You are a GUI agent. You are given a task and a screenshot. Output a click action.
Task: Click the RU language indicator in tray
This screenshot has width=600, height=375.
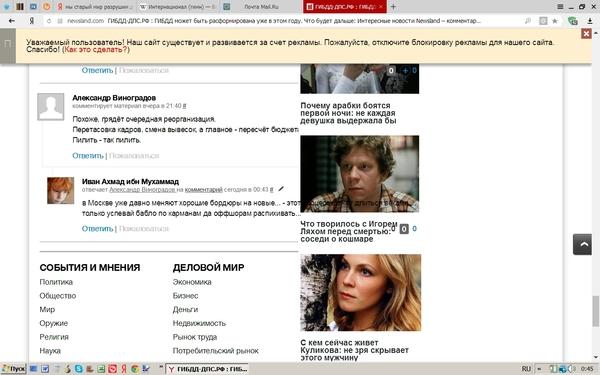point(526,369)
